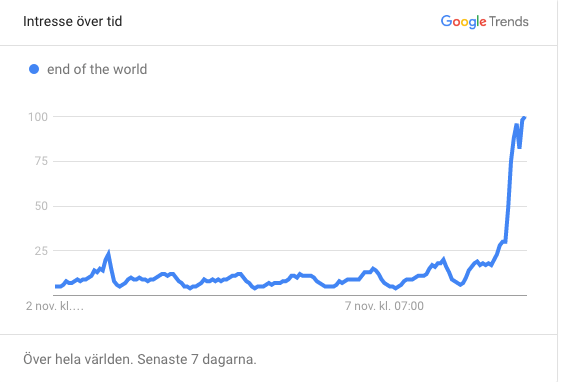This screenshot has height=382, width=561.
Task: Click the word 'Trends' in the logo
Action: pos(509,21)
